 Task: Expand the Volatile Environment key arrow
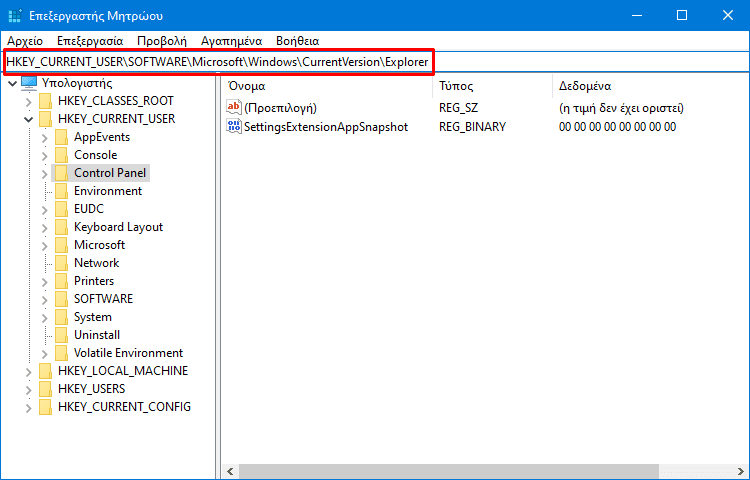[x=44, y=354]
